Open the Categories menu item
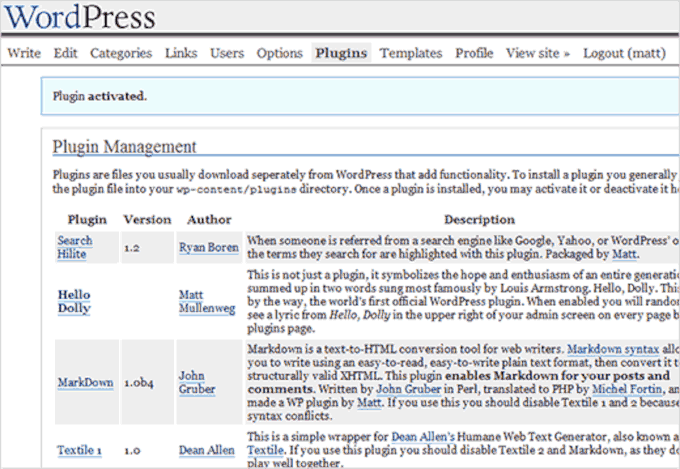Image resolution: width=680 pixels, height=469 pixels. pyautogui.click(x=121, y=53)
